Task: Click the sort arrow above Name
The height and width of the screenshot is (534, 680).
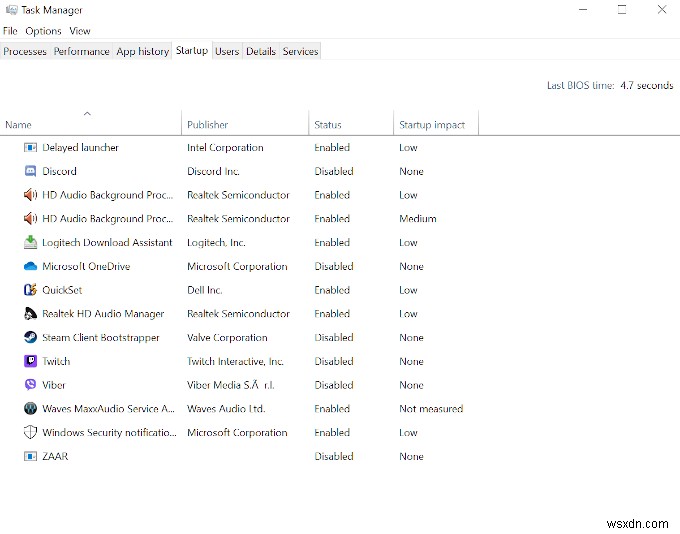Action: pos(87,114)
